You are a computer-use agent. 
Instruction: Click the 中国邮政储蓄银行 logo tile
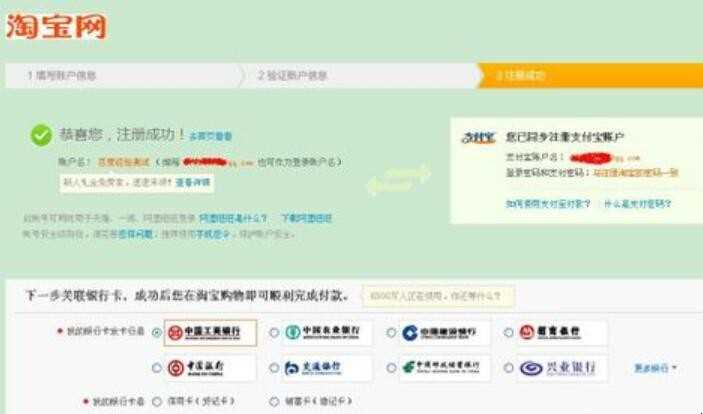444,368
